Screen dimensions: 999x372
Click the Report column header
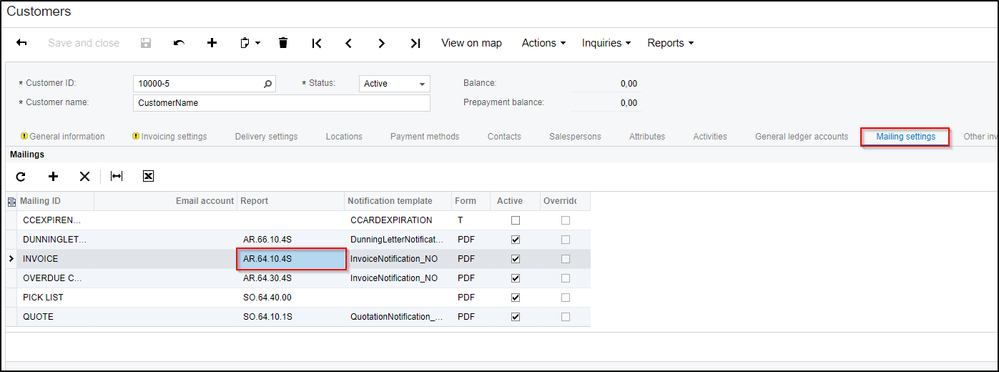coord(291,201)
